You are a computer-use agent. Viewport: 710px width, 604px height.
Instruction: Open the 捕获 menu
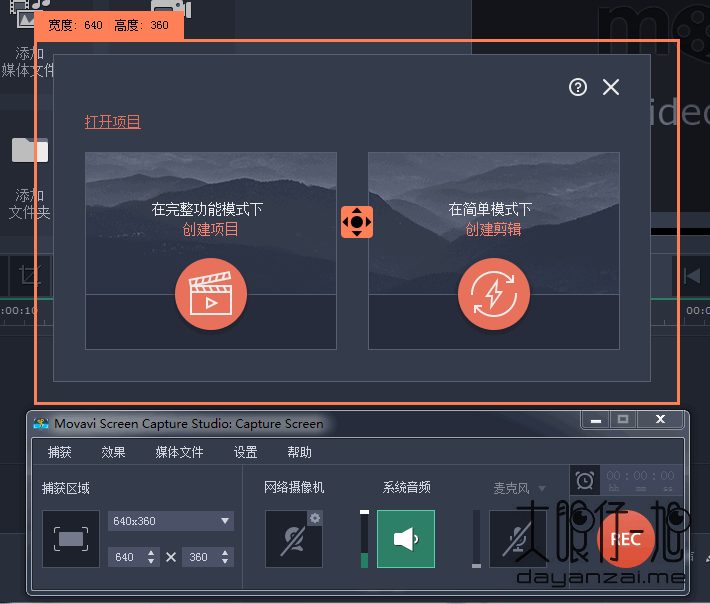pos(60,452)
